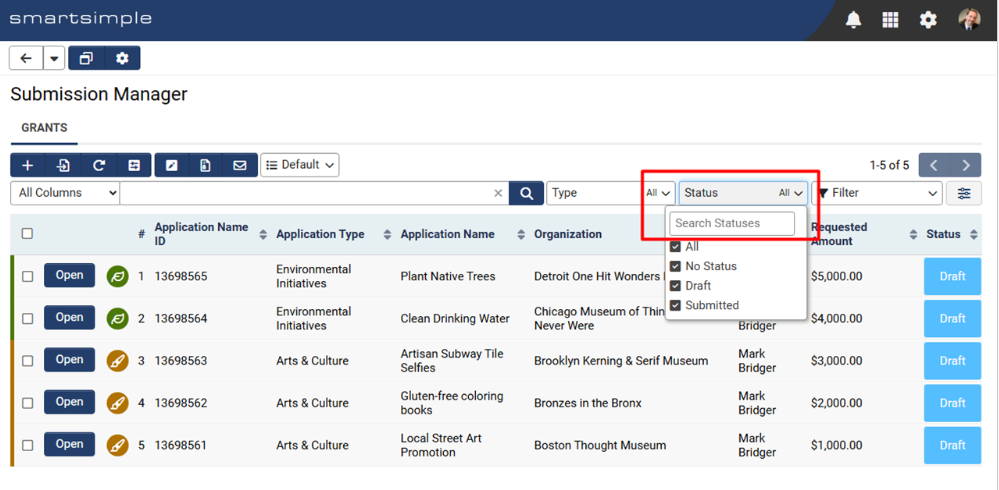Sort by the Organization column header

[x=568, y=234]
